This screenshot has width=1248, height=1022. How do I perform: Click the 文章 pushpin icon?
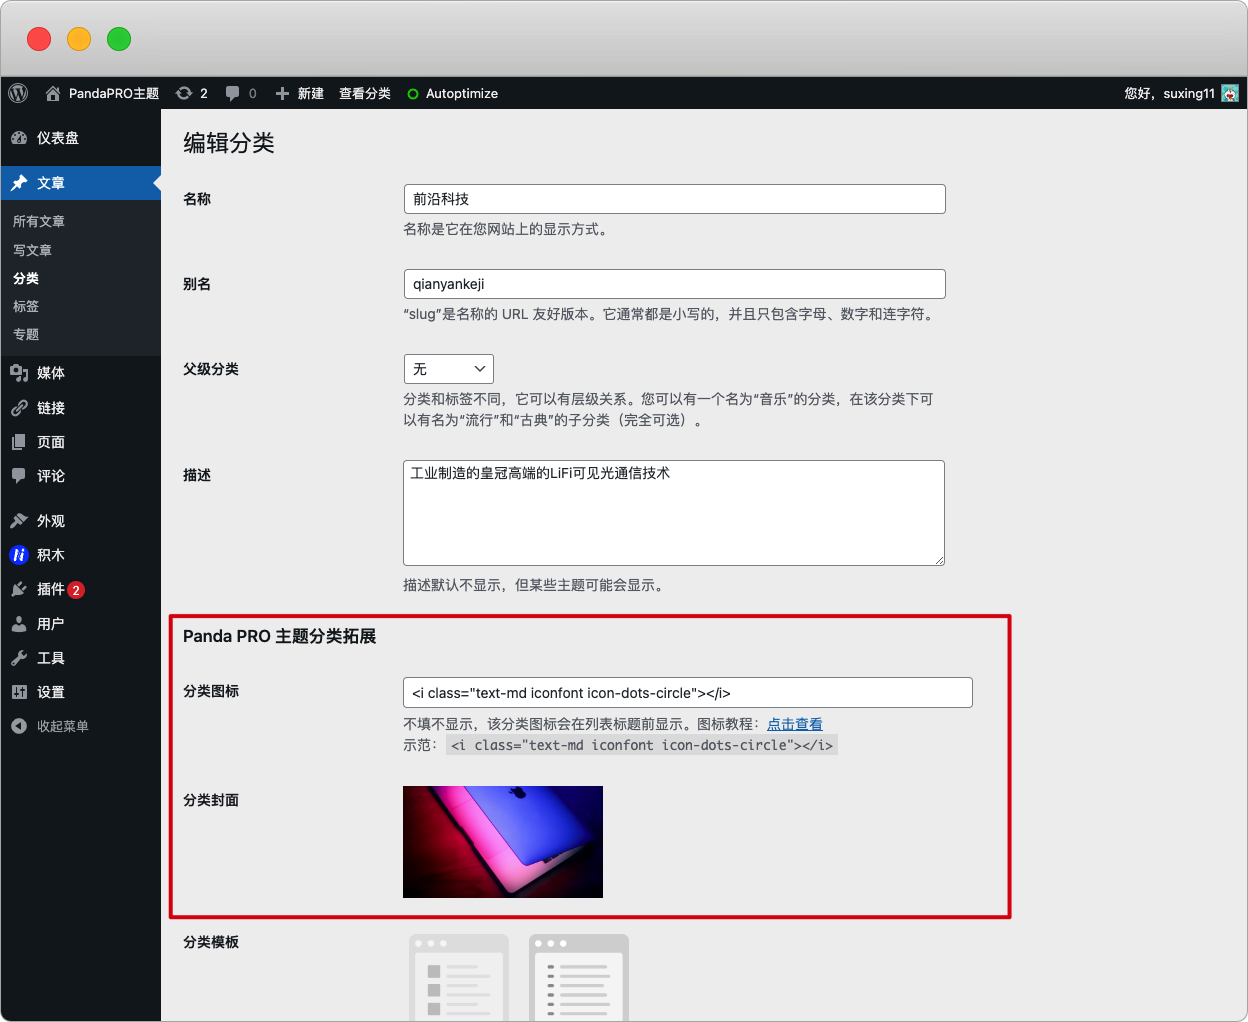tap(19, 183)
